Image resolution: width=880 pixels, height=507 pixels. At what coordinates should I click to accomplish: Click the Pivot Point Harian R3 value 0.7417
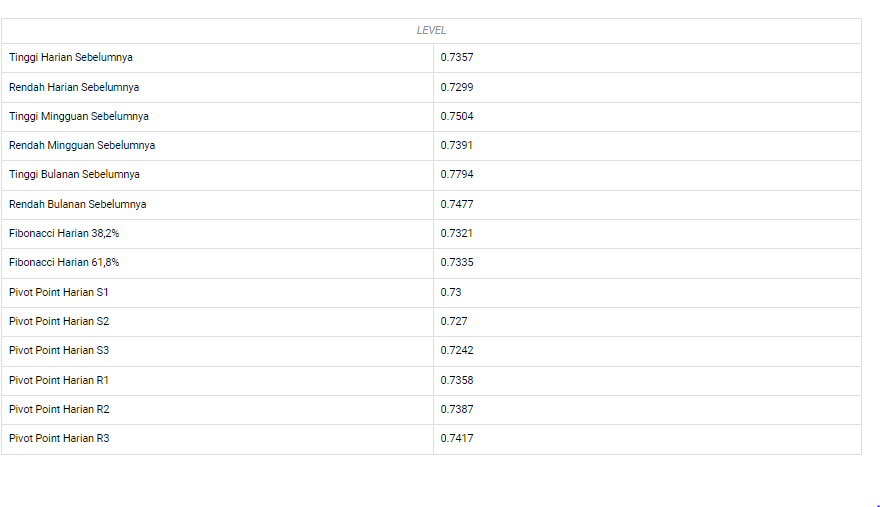(457, 438)
